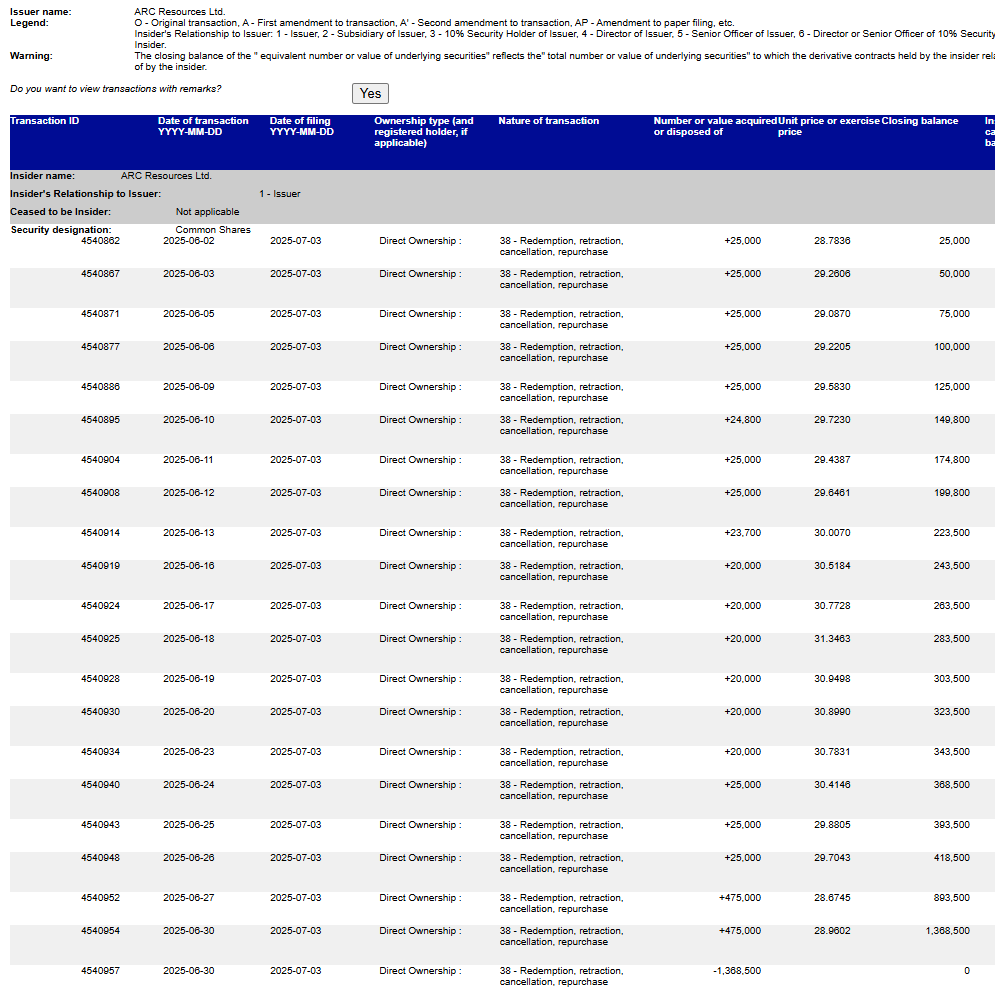Click the Warning label text

27,56
